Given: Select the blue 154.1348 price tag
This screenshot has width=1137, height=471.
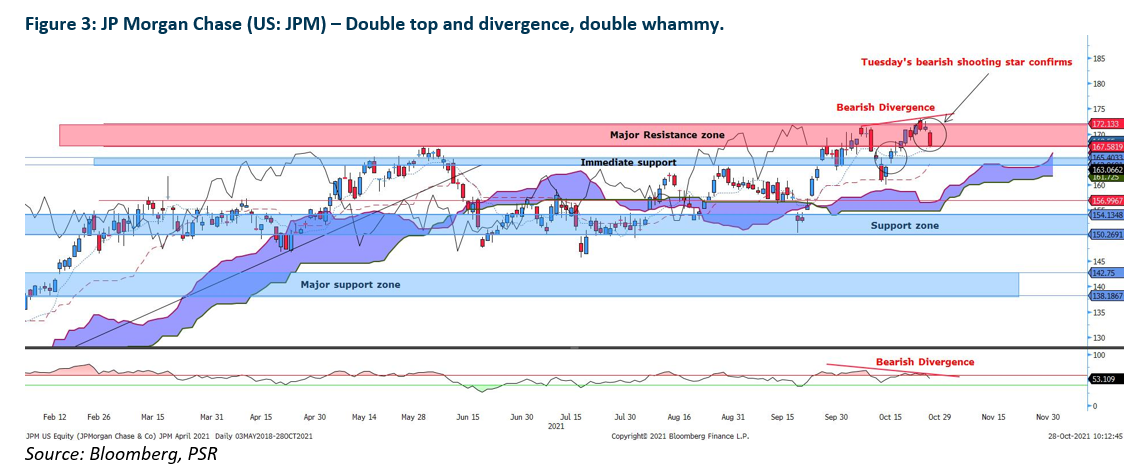Looking at the screenshot, I should (x=1107, y=214).
